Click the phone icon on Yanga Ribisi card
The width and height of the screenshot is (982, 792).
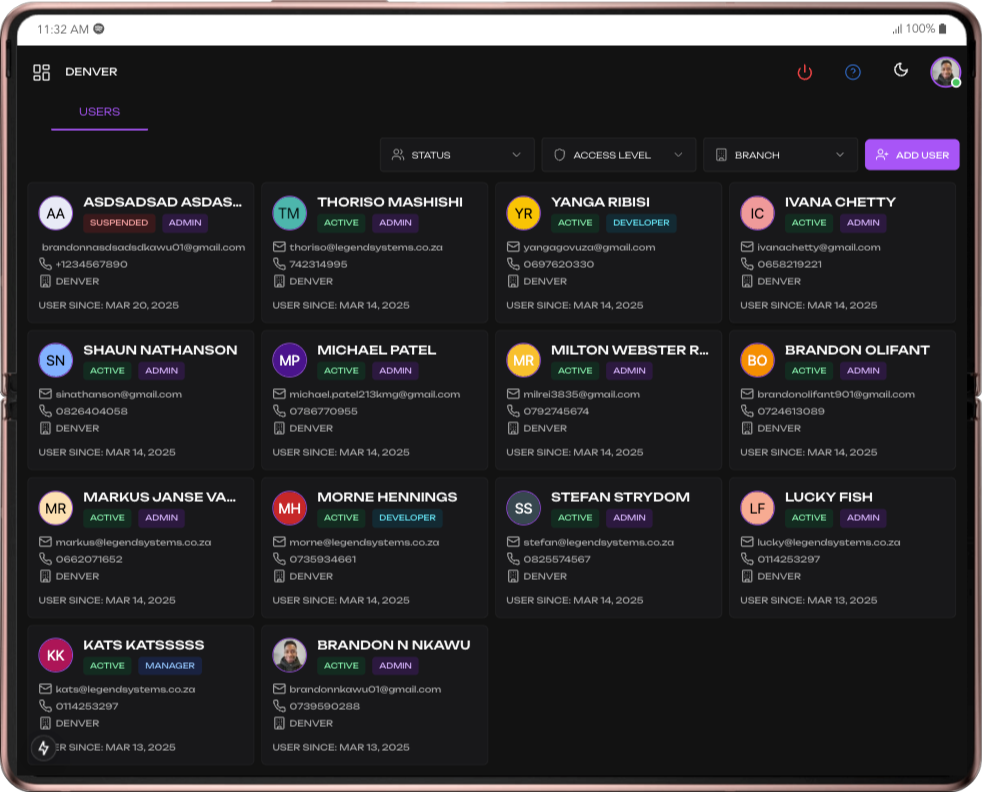(x=514, y=264)
